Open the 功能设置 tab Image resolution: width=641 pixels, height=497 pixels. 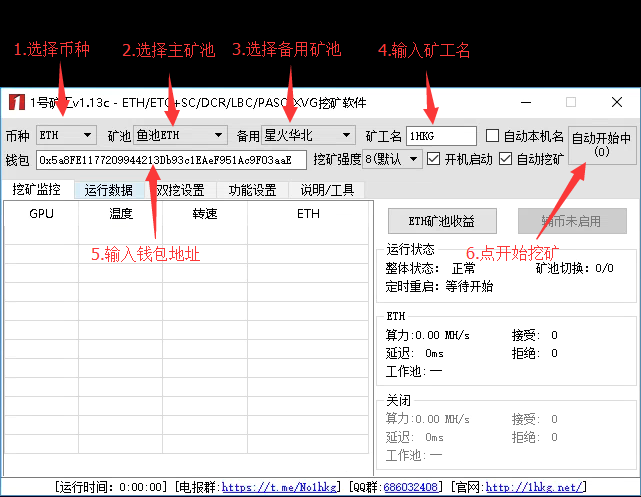(252, 190)
